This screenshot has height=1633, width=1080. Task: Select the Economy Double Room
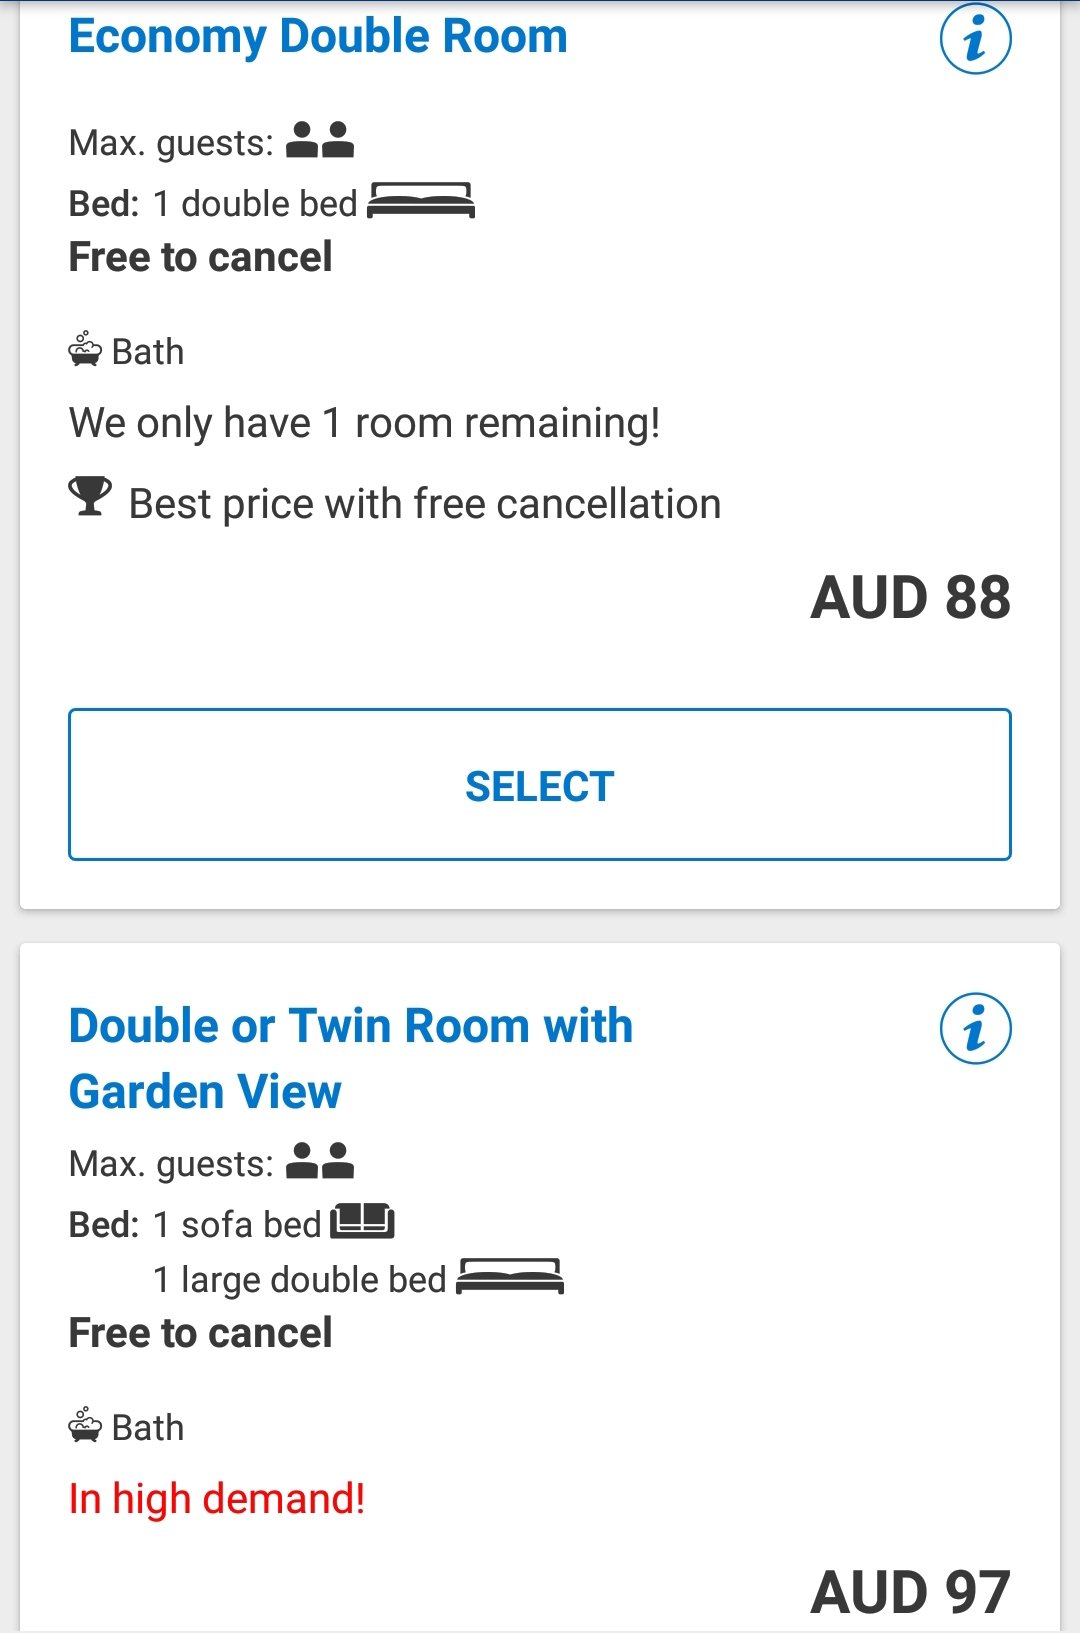[540, 785]
